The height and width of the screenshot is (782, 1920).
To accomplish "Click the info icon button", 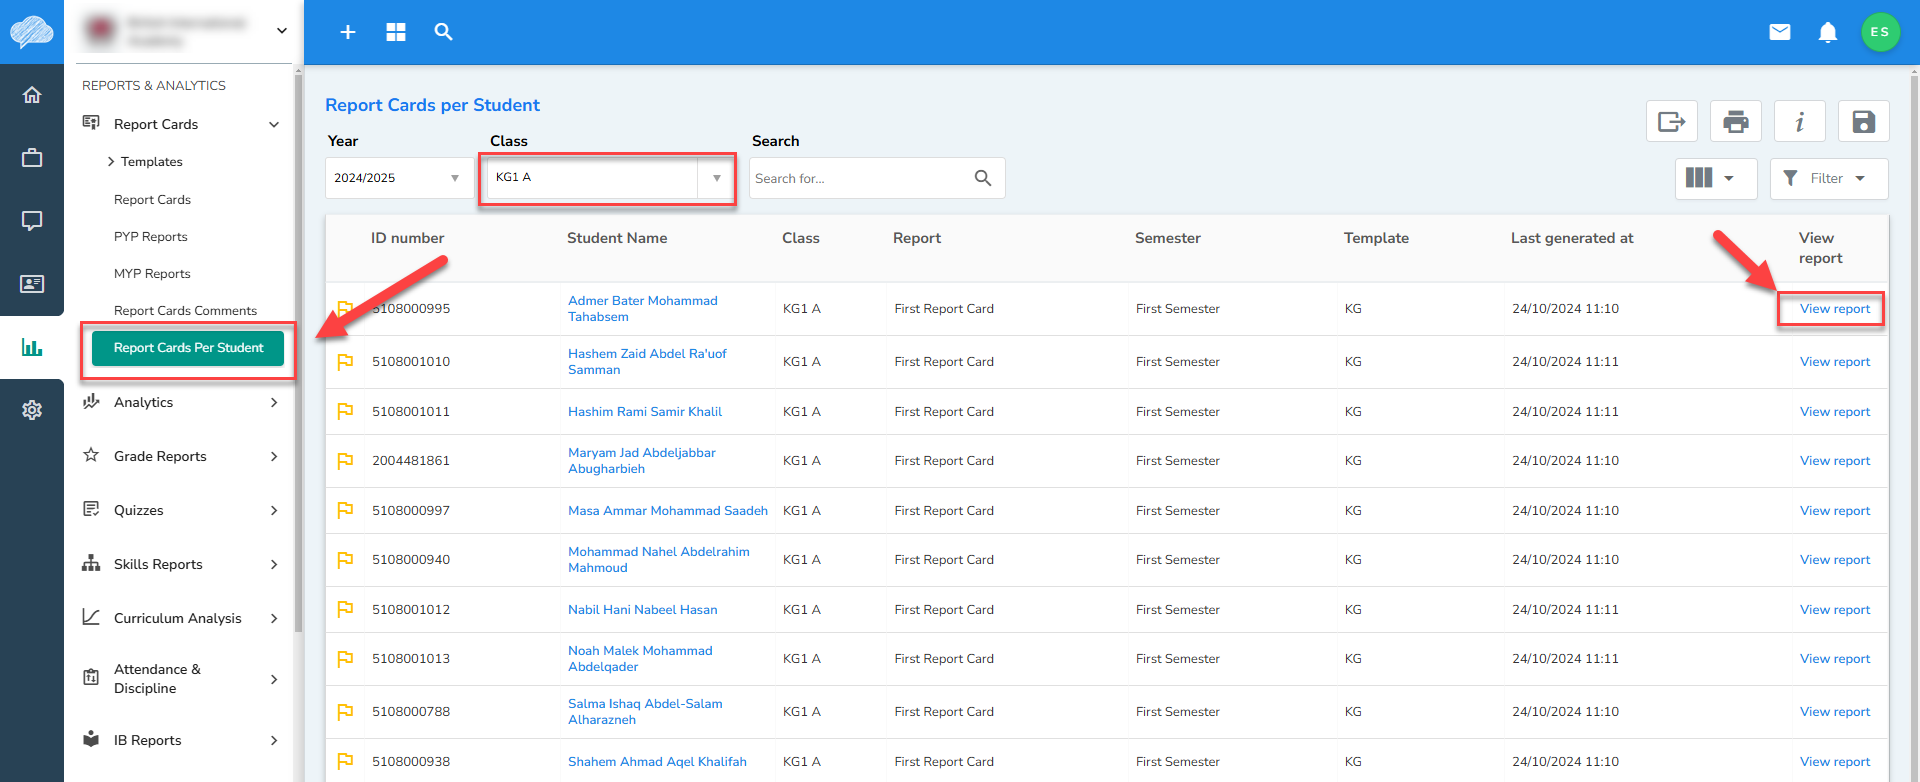I will coord(1800,122).
